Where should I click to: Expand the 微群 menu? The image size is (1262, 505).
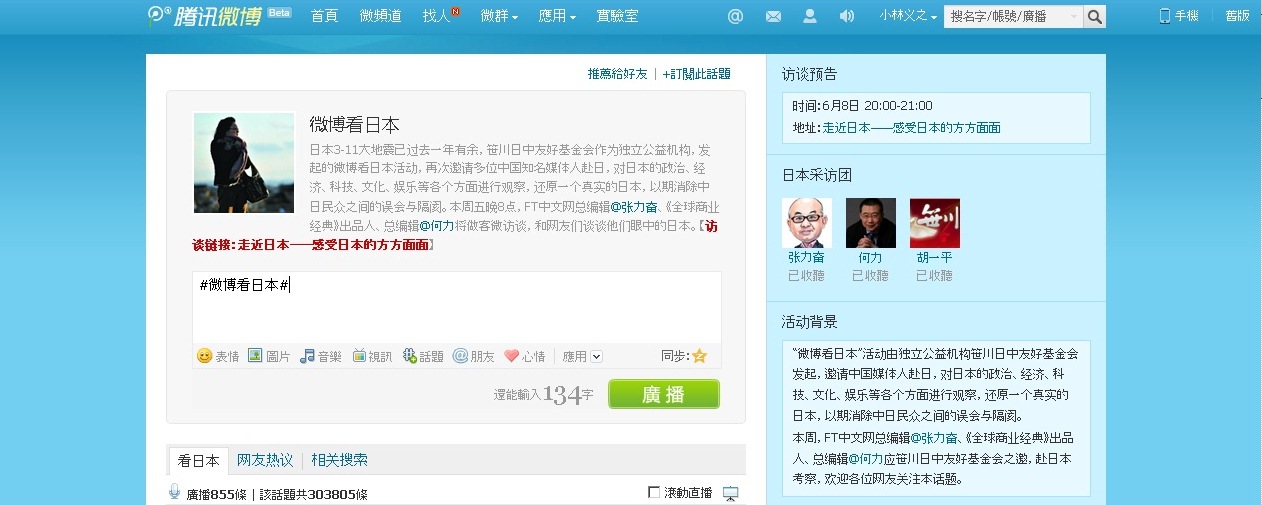(x=499, y=16)
